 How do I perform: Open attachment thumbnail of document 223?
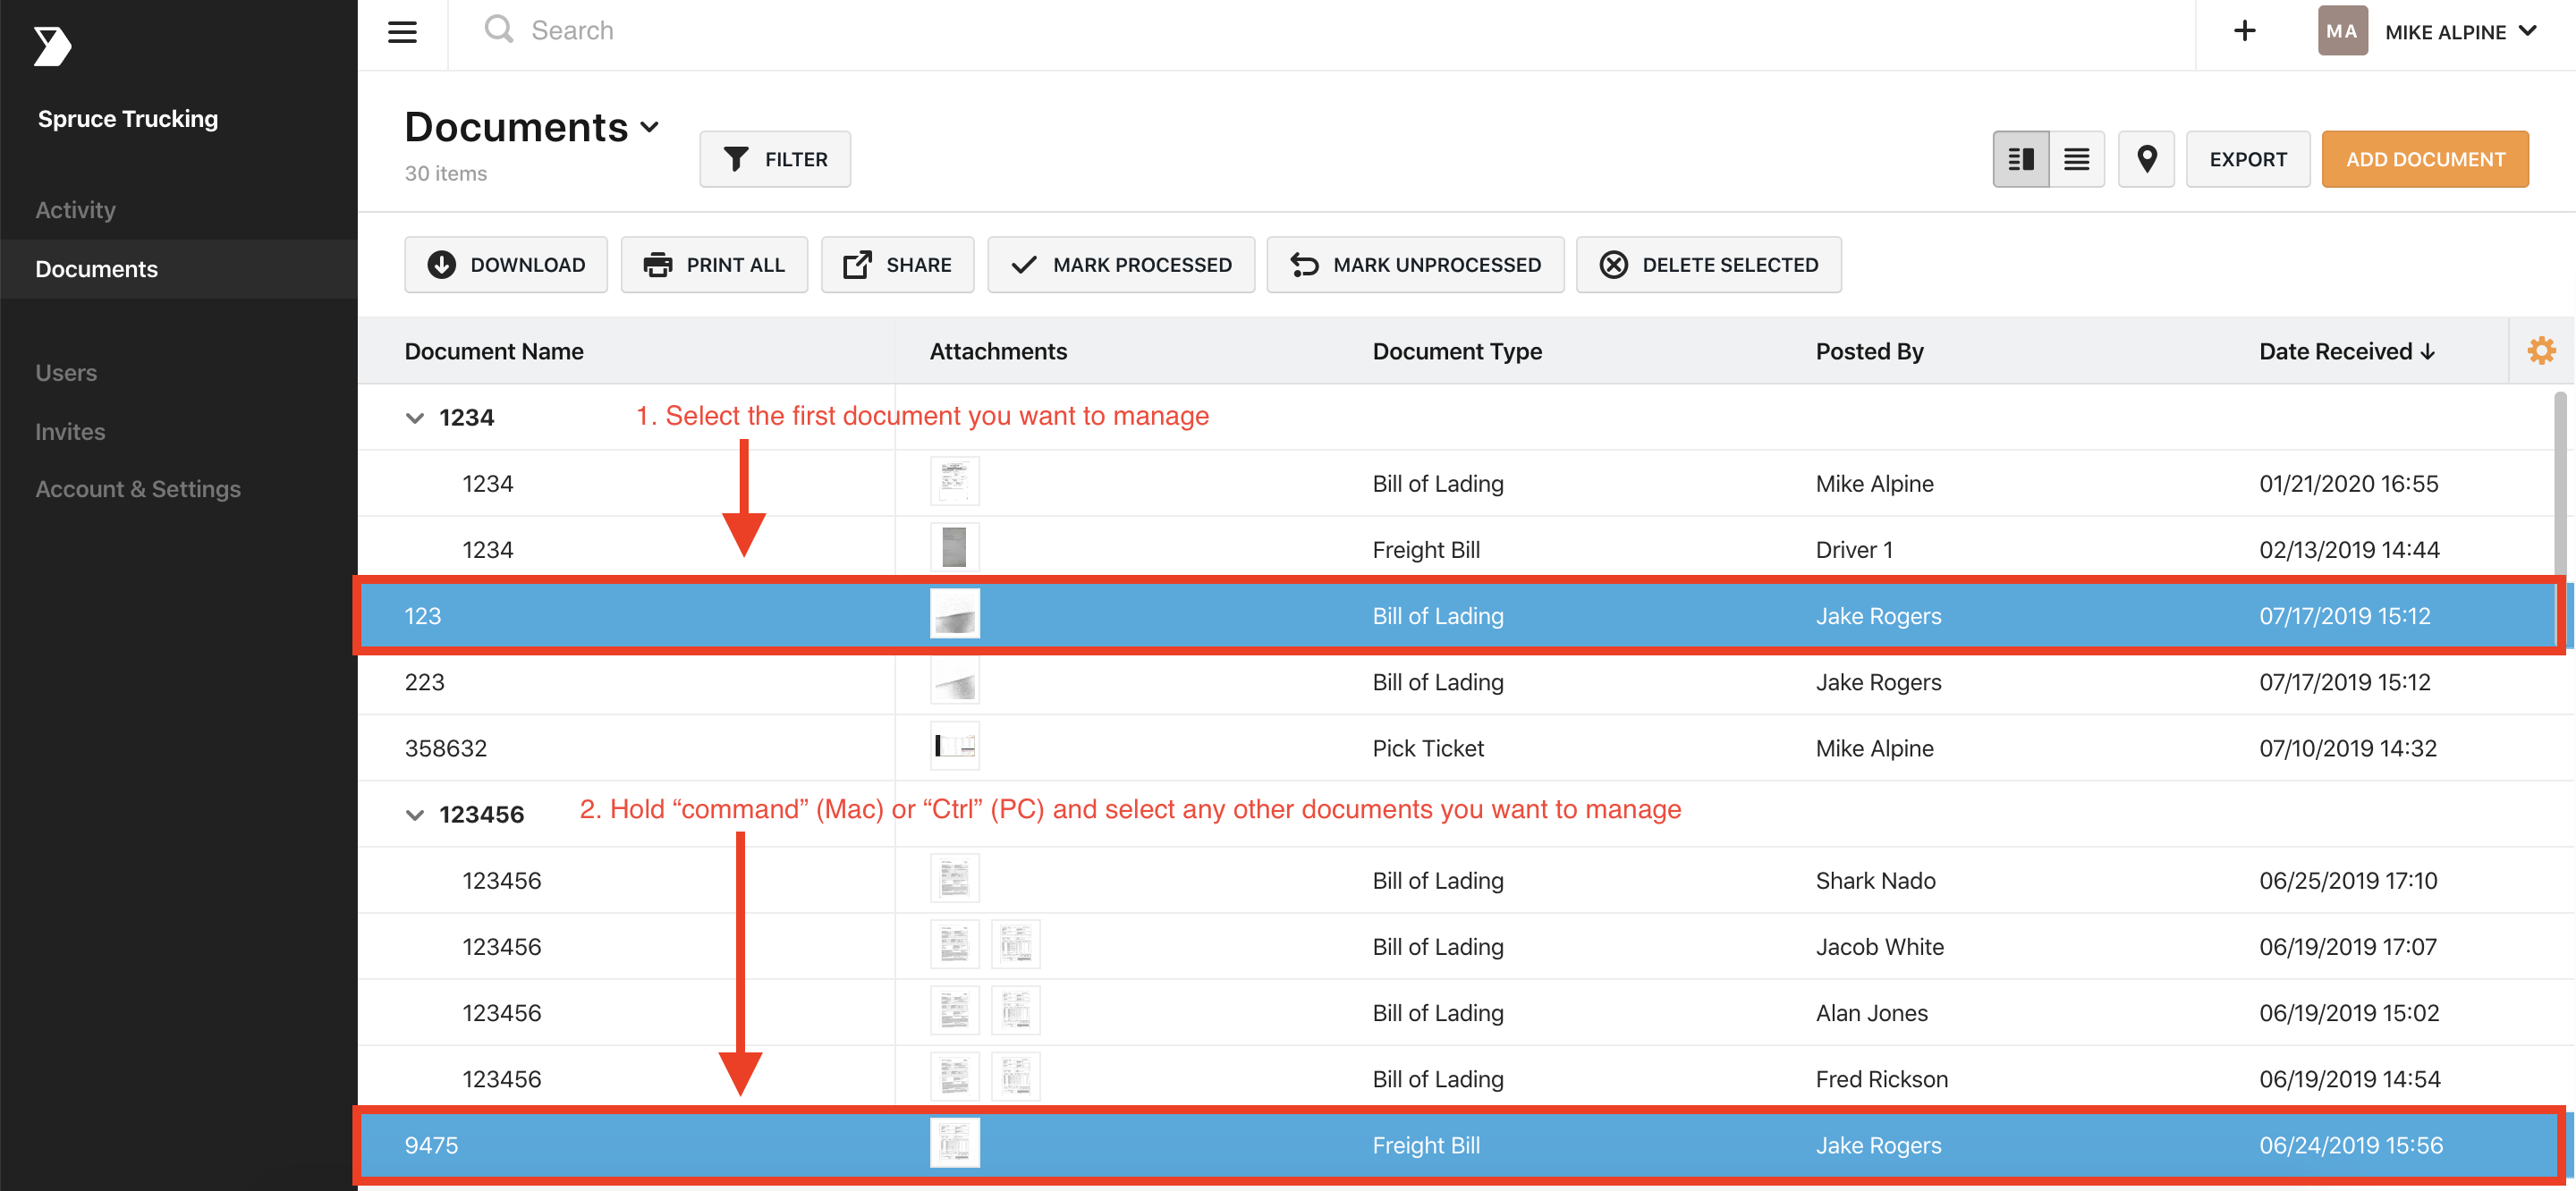click(x=954, y=681)
